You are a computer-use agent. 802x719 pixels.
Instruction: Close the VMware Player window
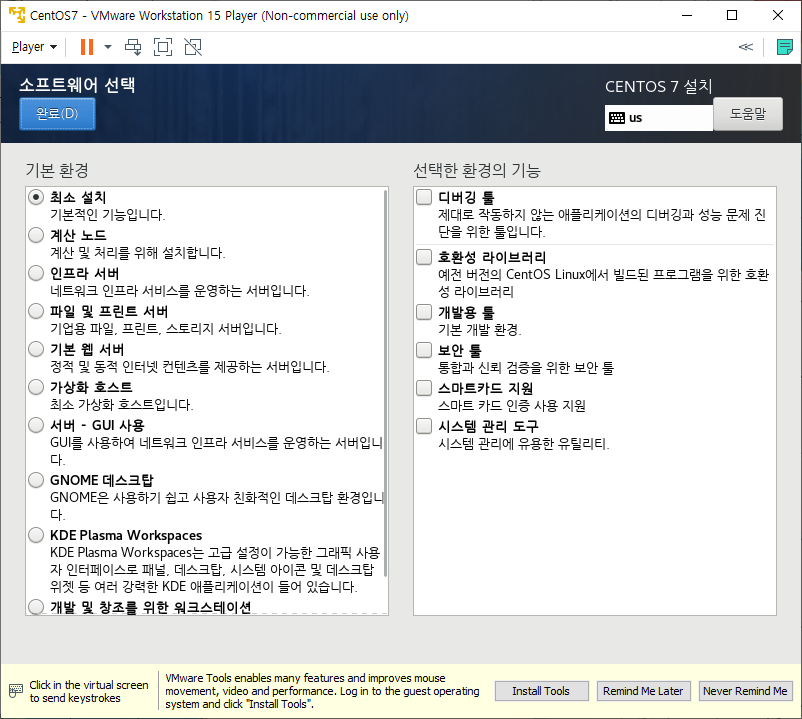pos(777,15)
